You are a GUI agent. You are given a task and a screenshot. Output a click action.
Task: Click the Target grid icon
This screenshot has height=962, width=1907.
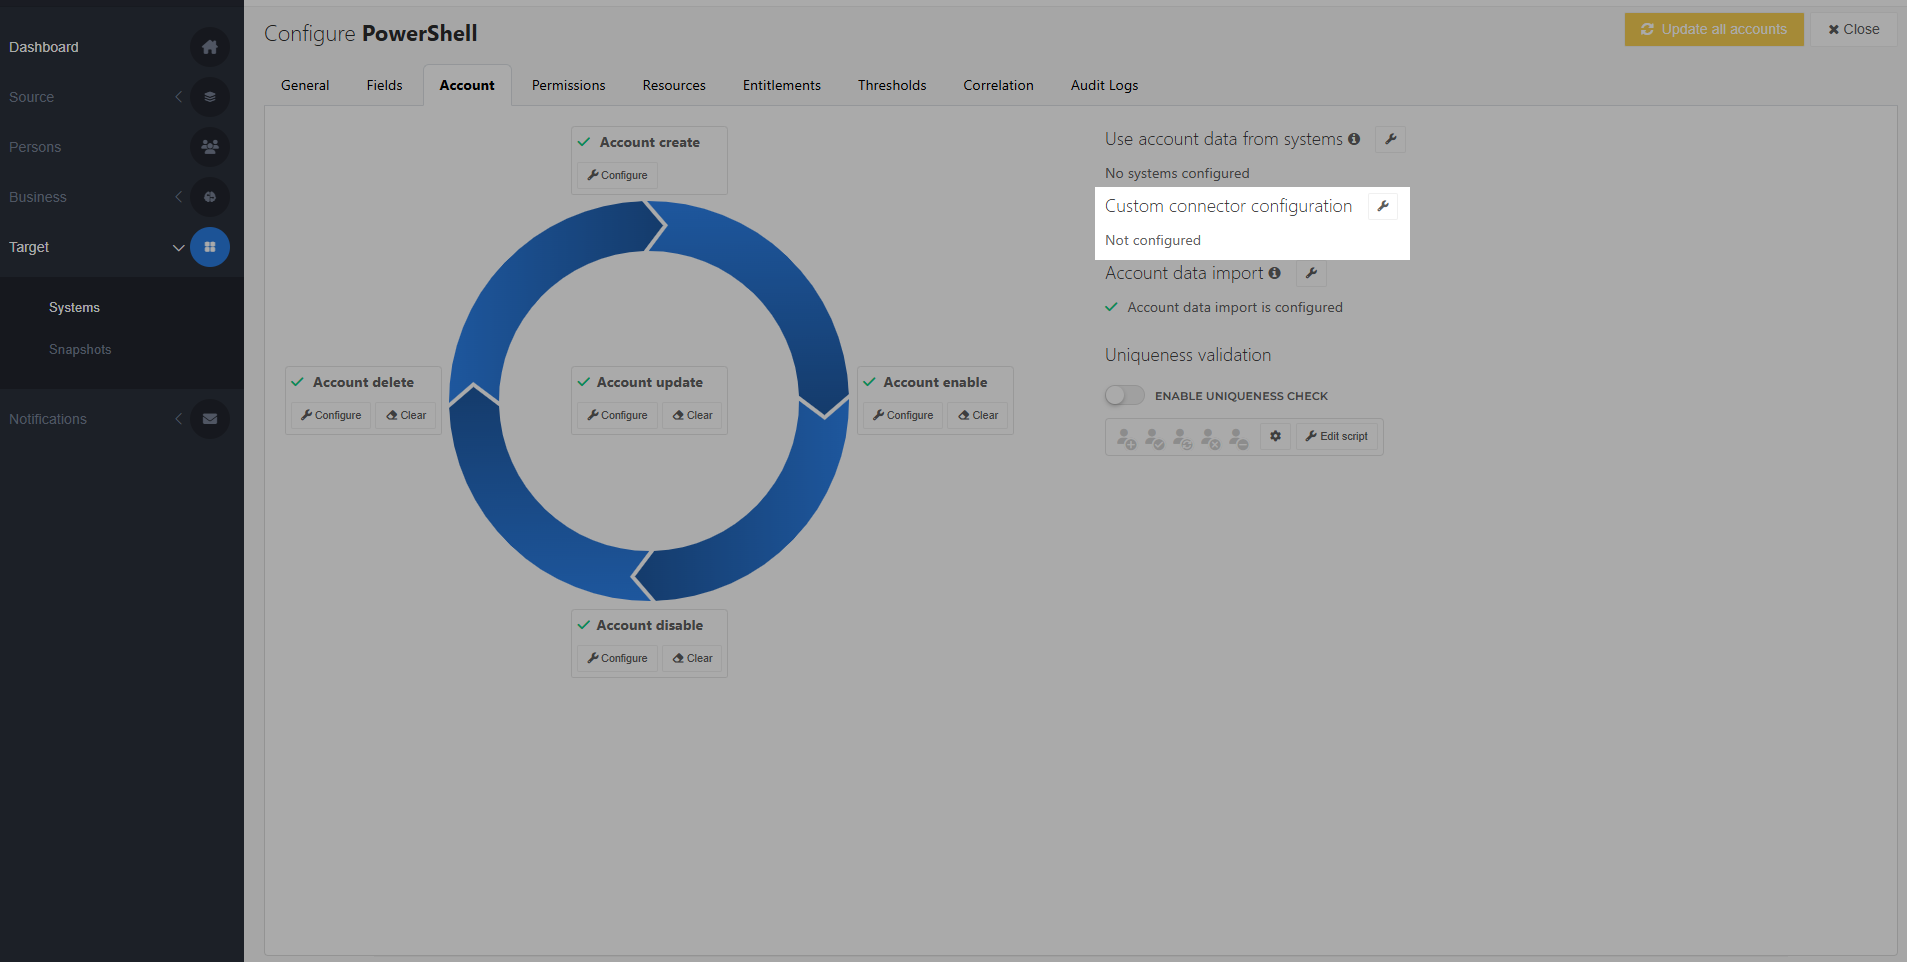click(x=210, y=247)
